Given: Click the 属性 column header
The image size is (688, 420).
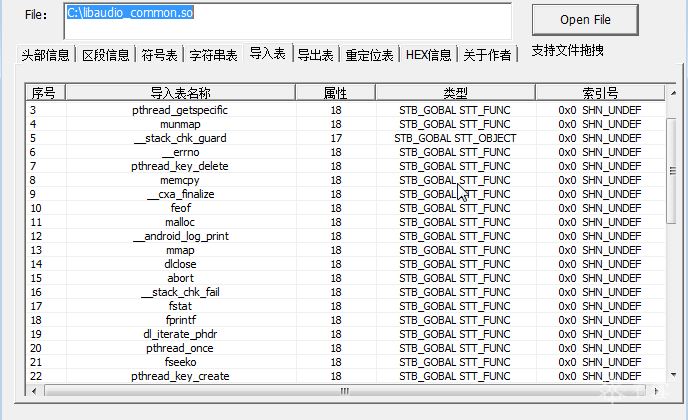Looking at the screenshot, I should (336, 93).
